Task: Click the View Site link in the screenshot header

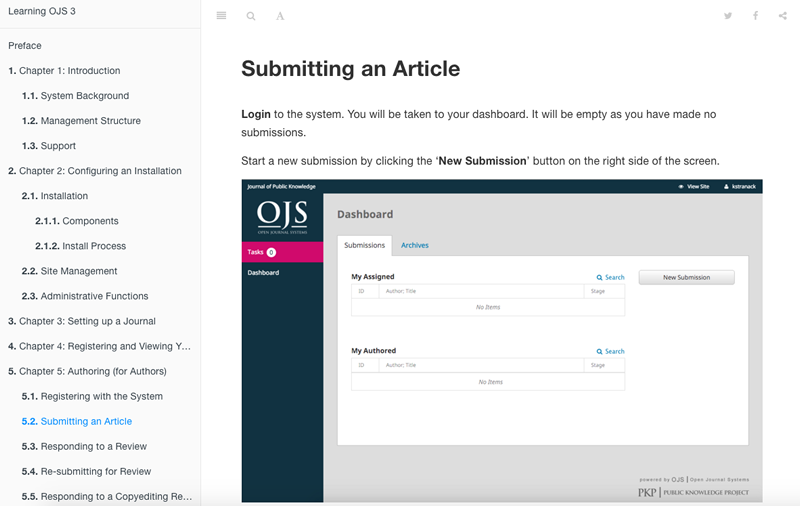Action: (694, 186)
